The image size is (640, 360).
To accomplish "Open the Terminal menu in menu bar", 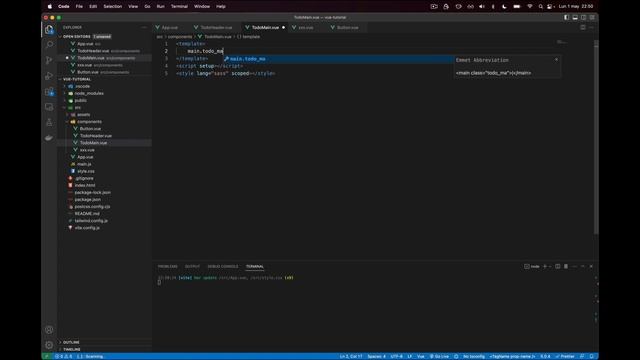I will [x=179, y=7].
